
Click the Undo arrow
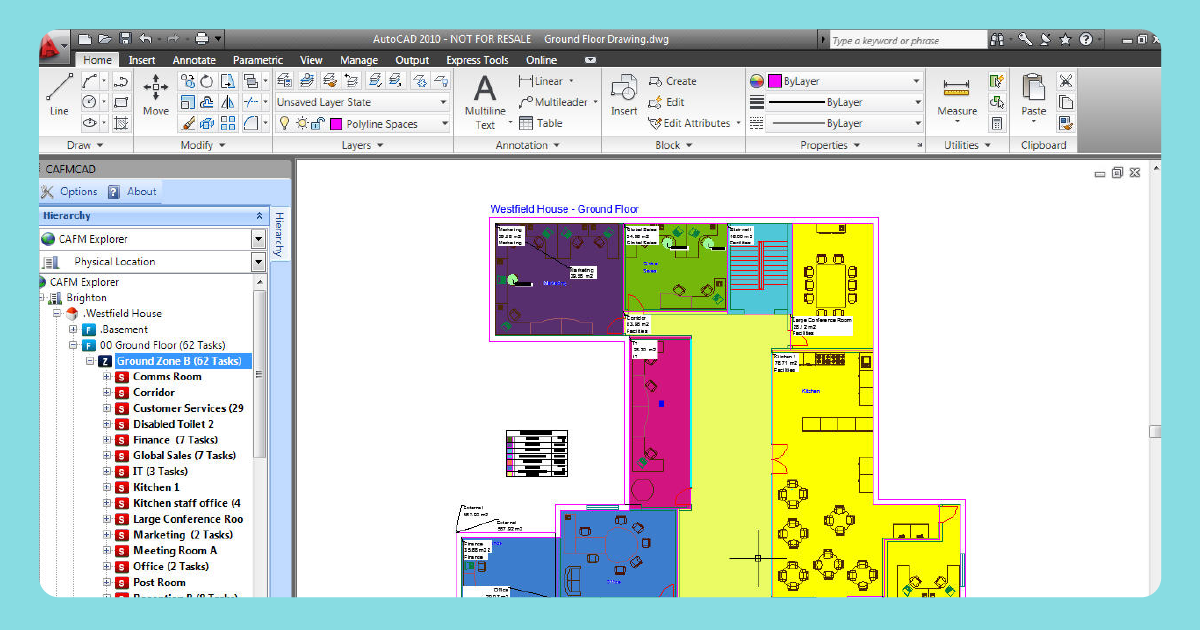[146, 39]
